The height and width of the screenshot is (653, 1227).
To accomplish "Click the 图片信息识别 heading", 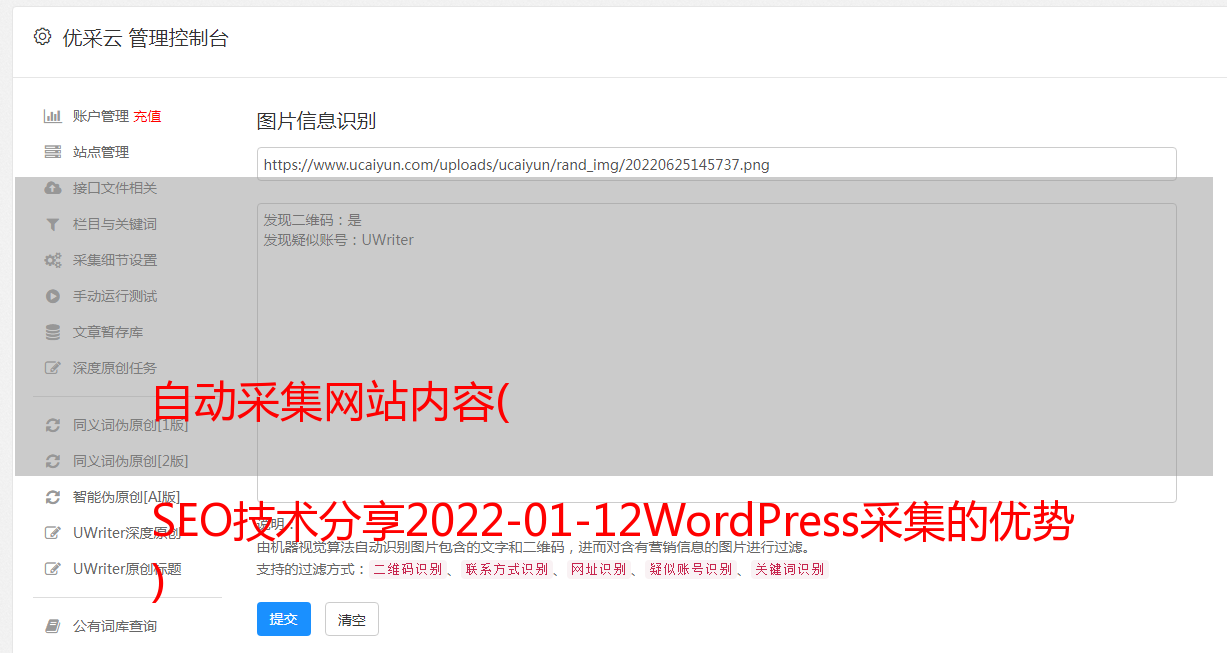I will point(316,121).
